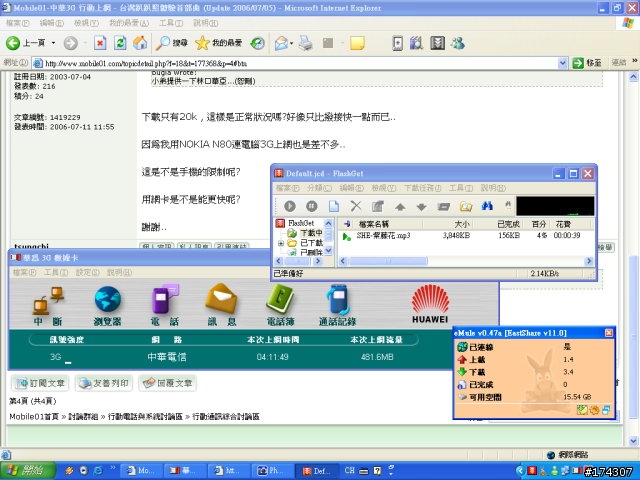Open the IE mail button dropdown arrow
Screen dimensions: 640x480
[x=291, y=43]
